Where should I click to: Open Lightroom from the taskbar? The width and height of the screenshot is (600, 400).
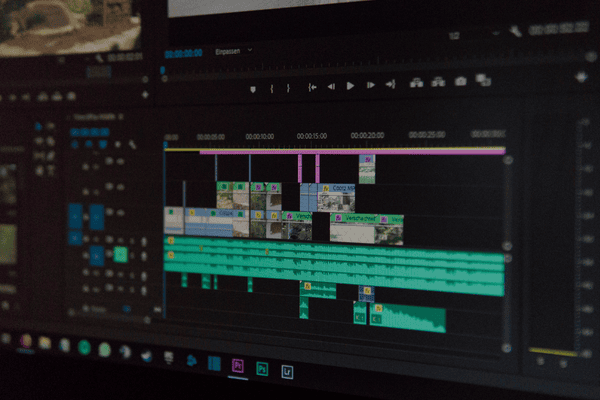click(288, 369)
